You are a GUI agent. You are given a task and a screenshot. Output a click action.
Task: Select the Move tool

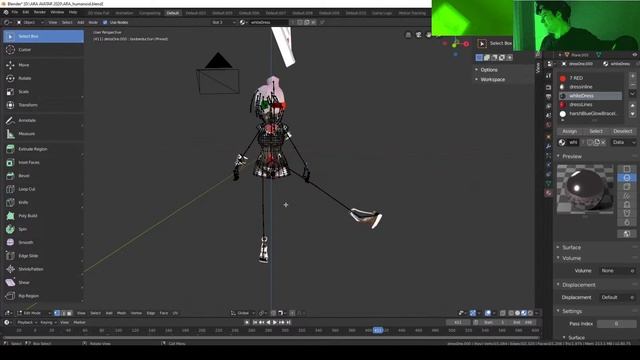click(43, 65)
